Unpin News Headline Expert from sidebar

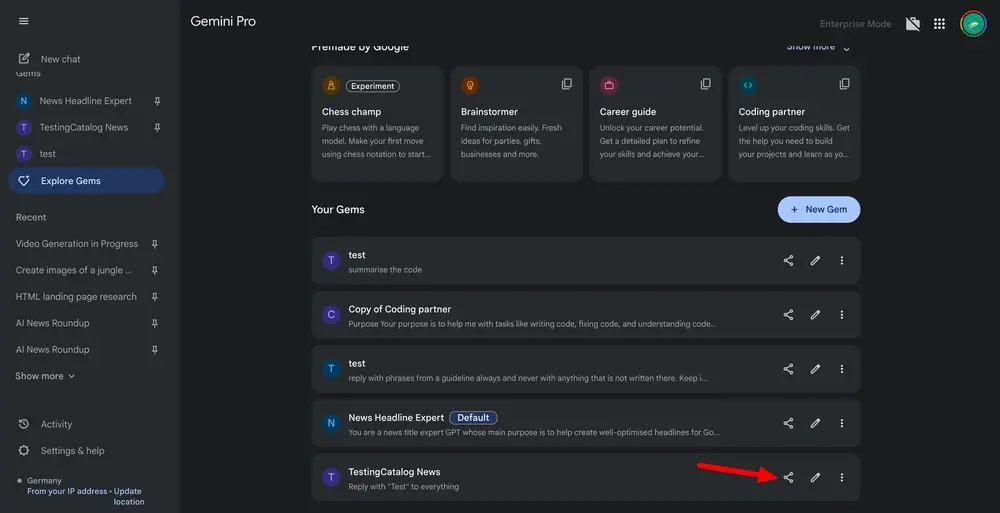coord(156,101)
